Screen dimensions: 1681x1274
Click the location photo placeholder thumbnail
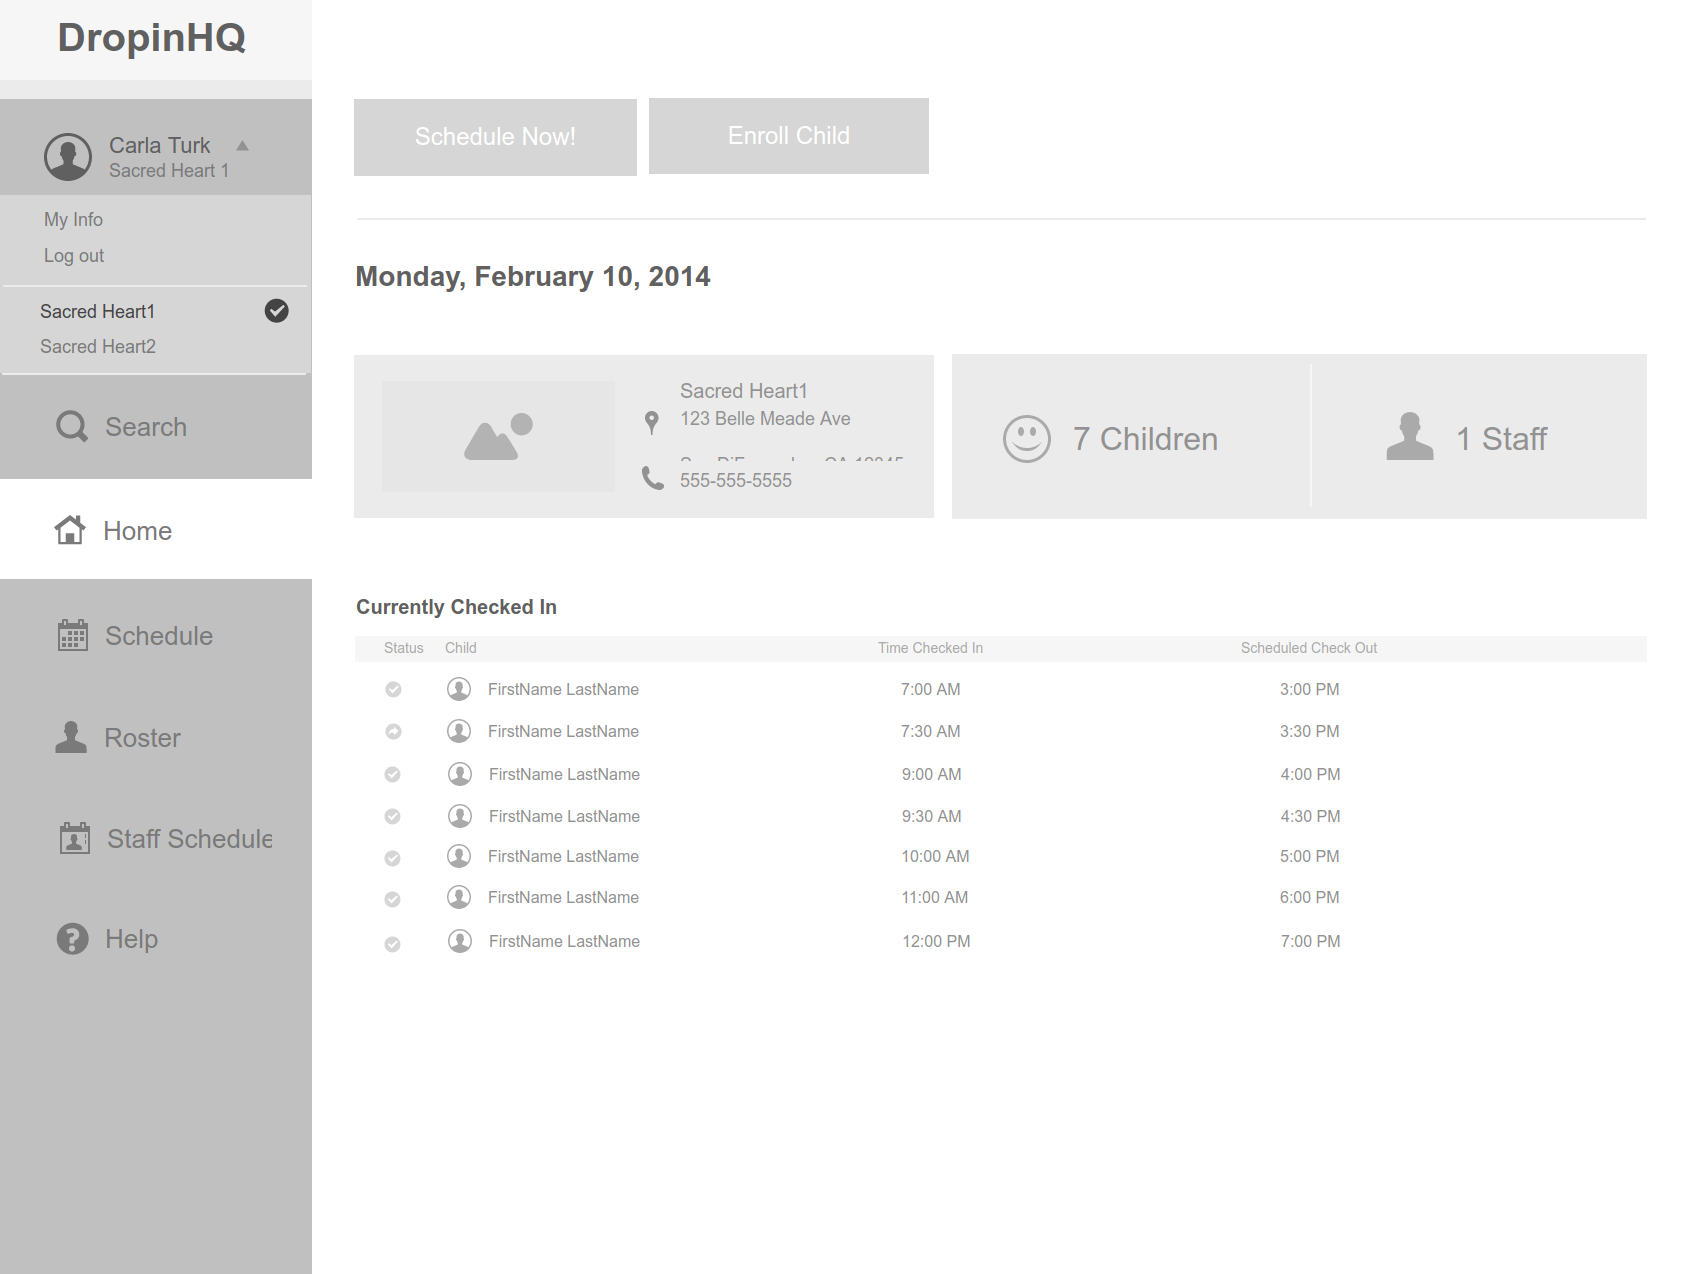498,436
